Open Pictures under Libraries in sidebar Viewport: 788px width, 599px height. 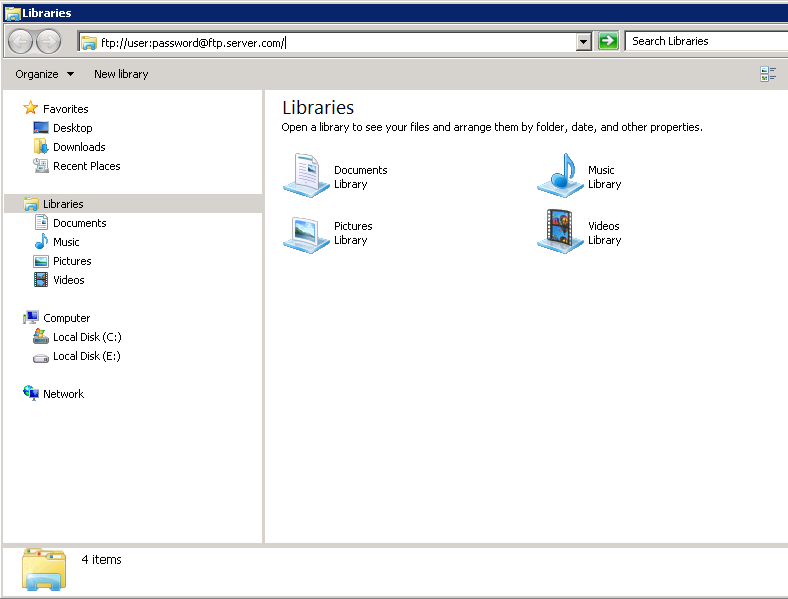(x=72, y=261)
